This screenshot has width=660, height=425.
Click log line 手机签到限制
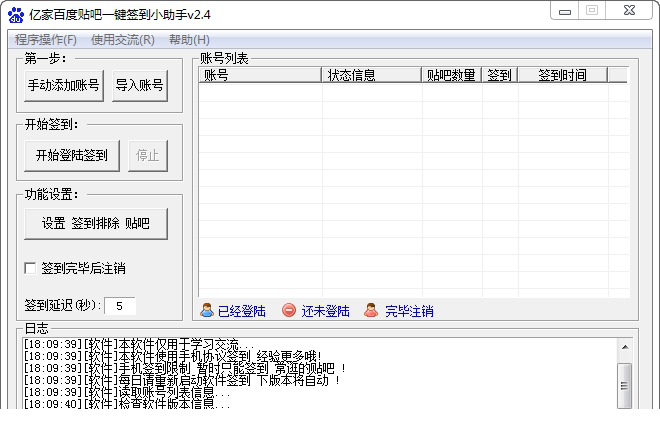(184, 369)
